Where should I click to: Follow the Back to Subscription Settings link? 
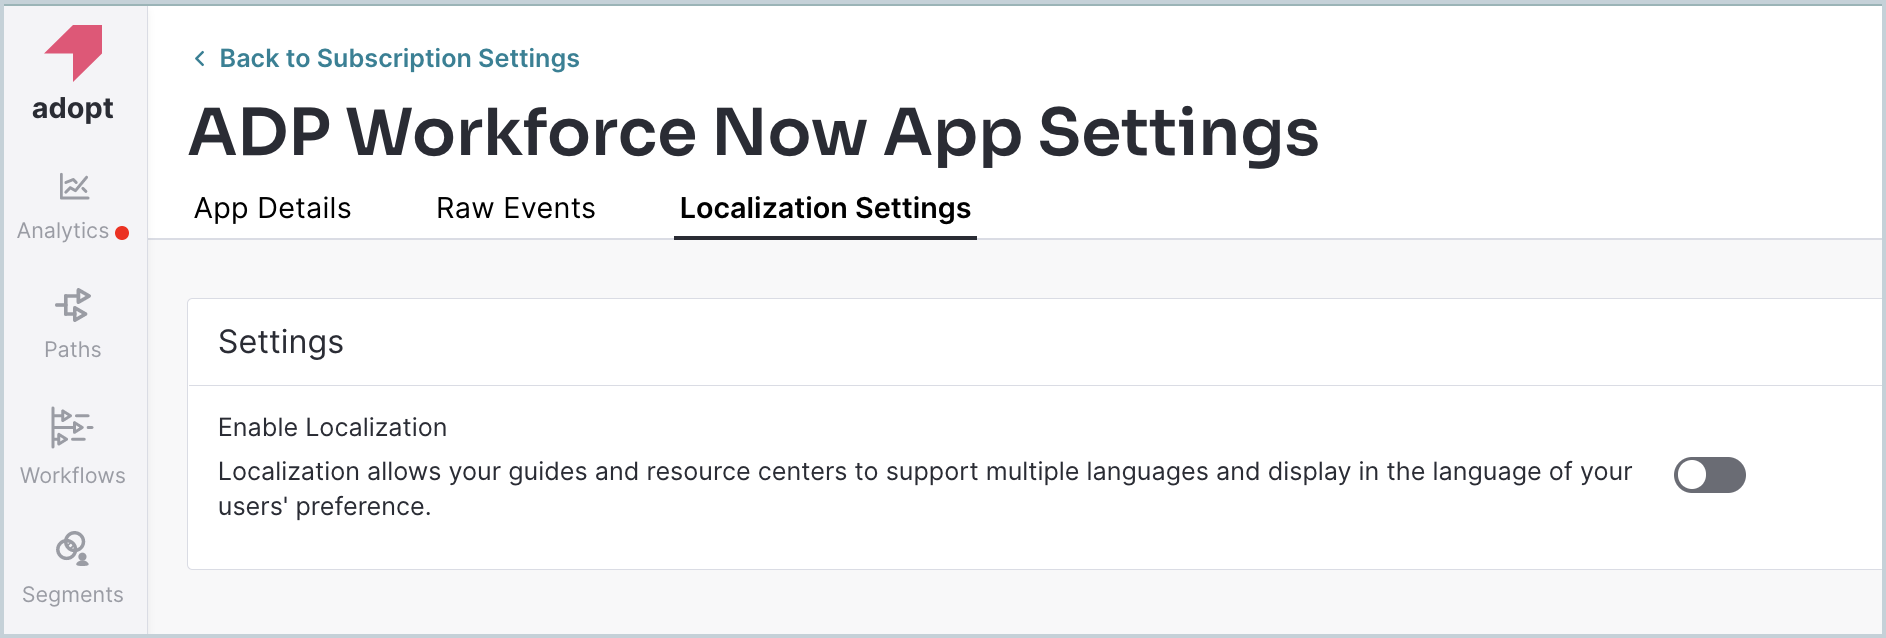tap(399, 58)
